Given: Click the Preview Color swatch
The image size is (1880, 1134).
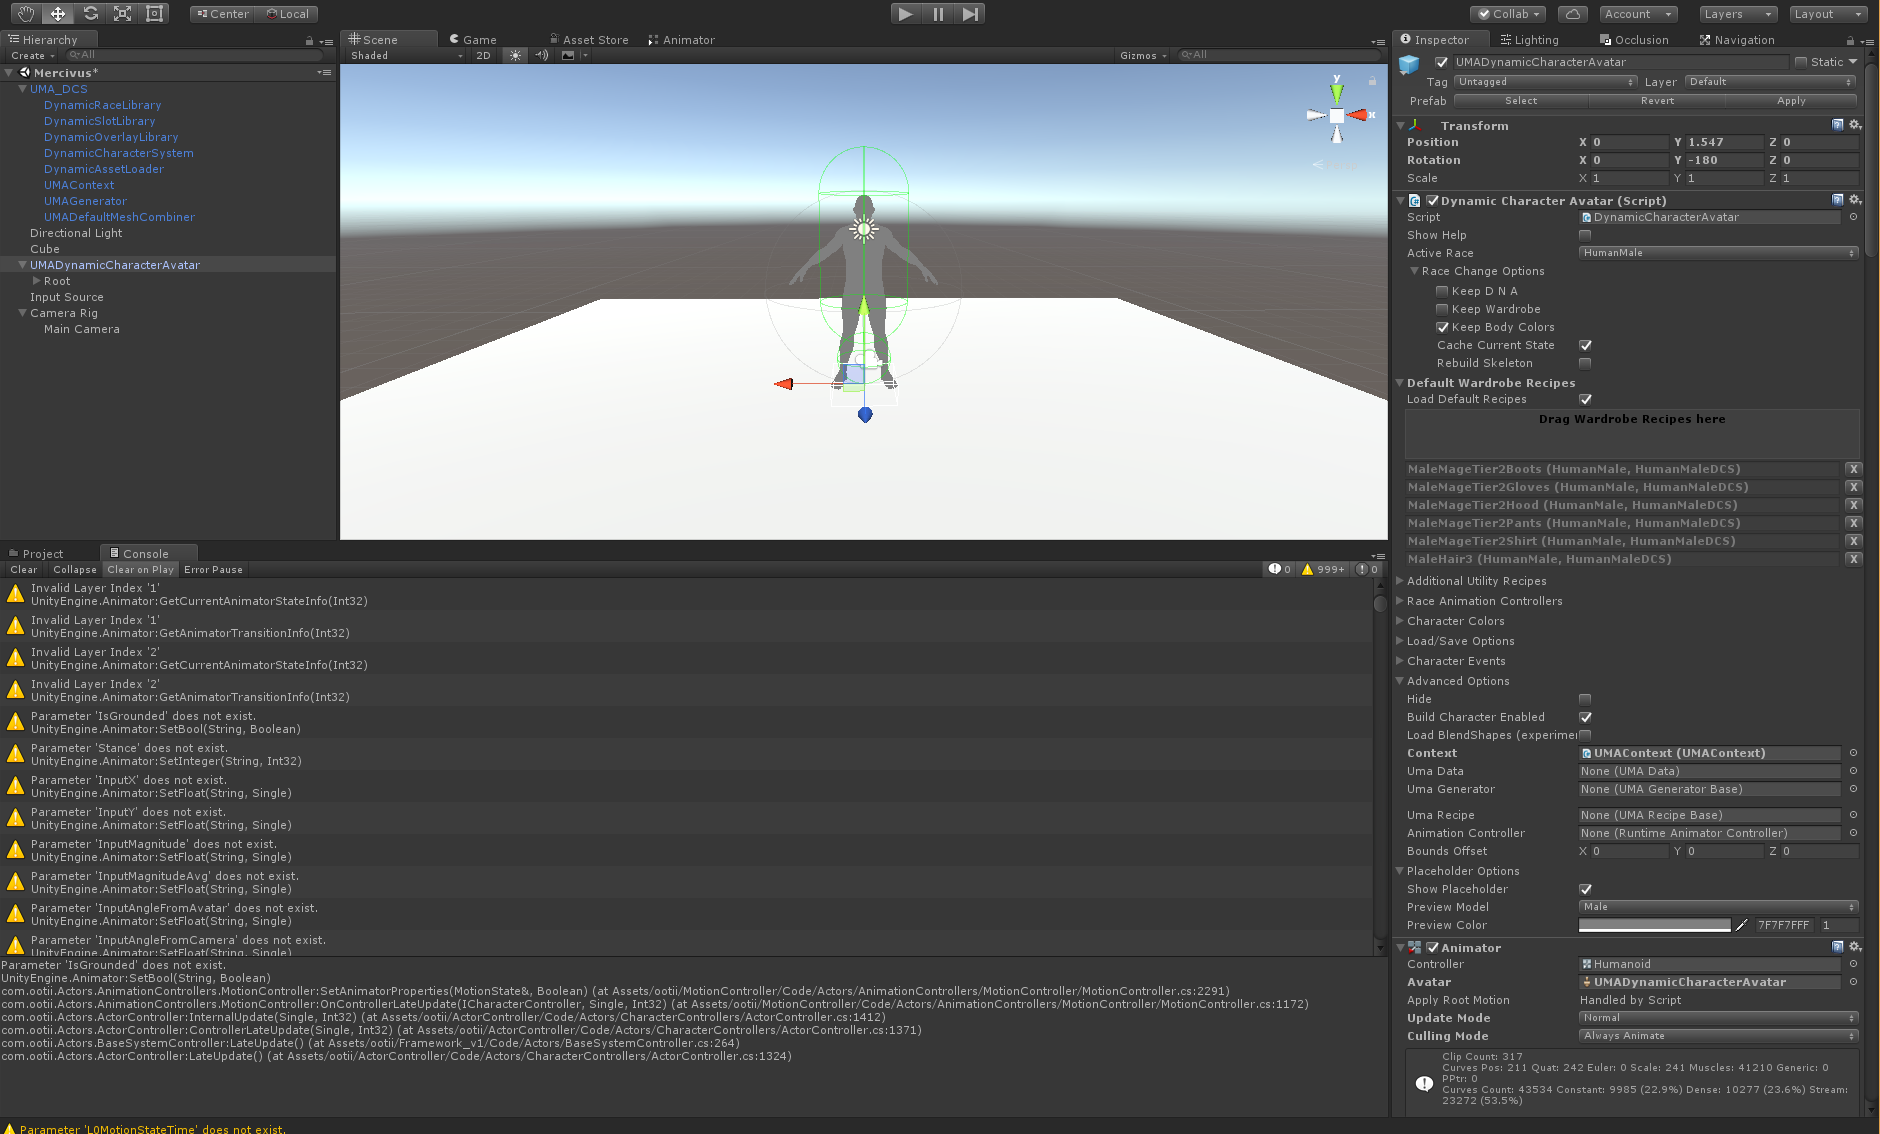Looking at the screenshot, I should (1655, 924).
